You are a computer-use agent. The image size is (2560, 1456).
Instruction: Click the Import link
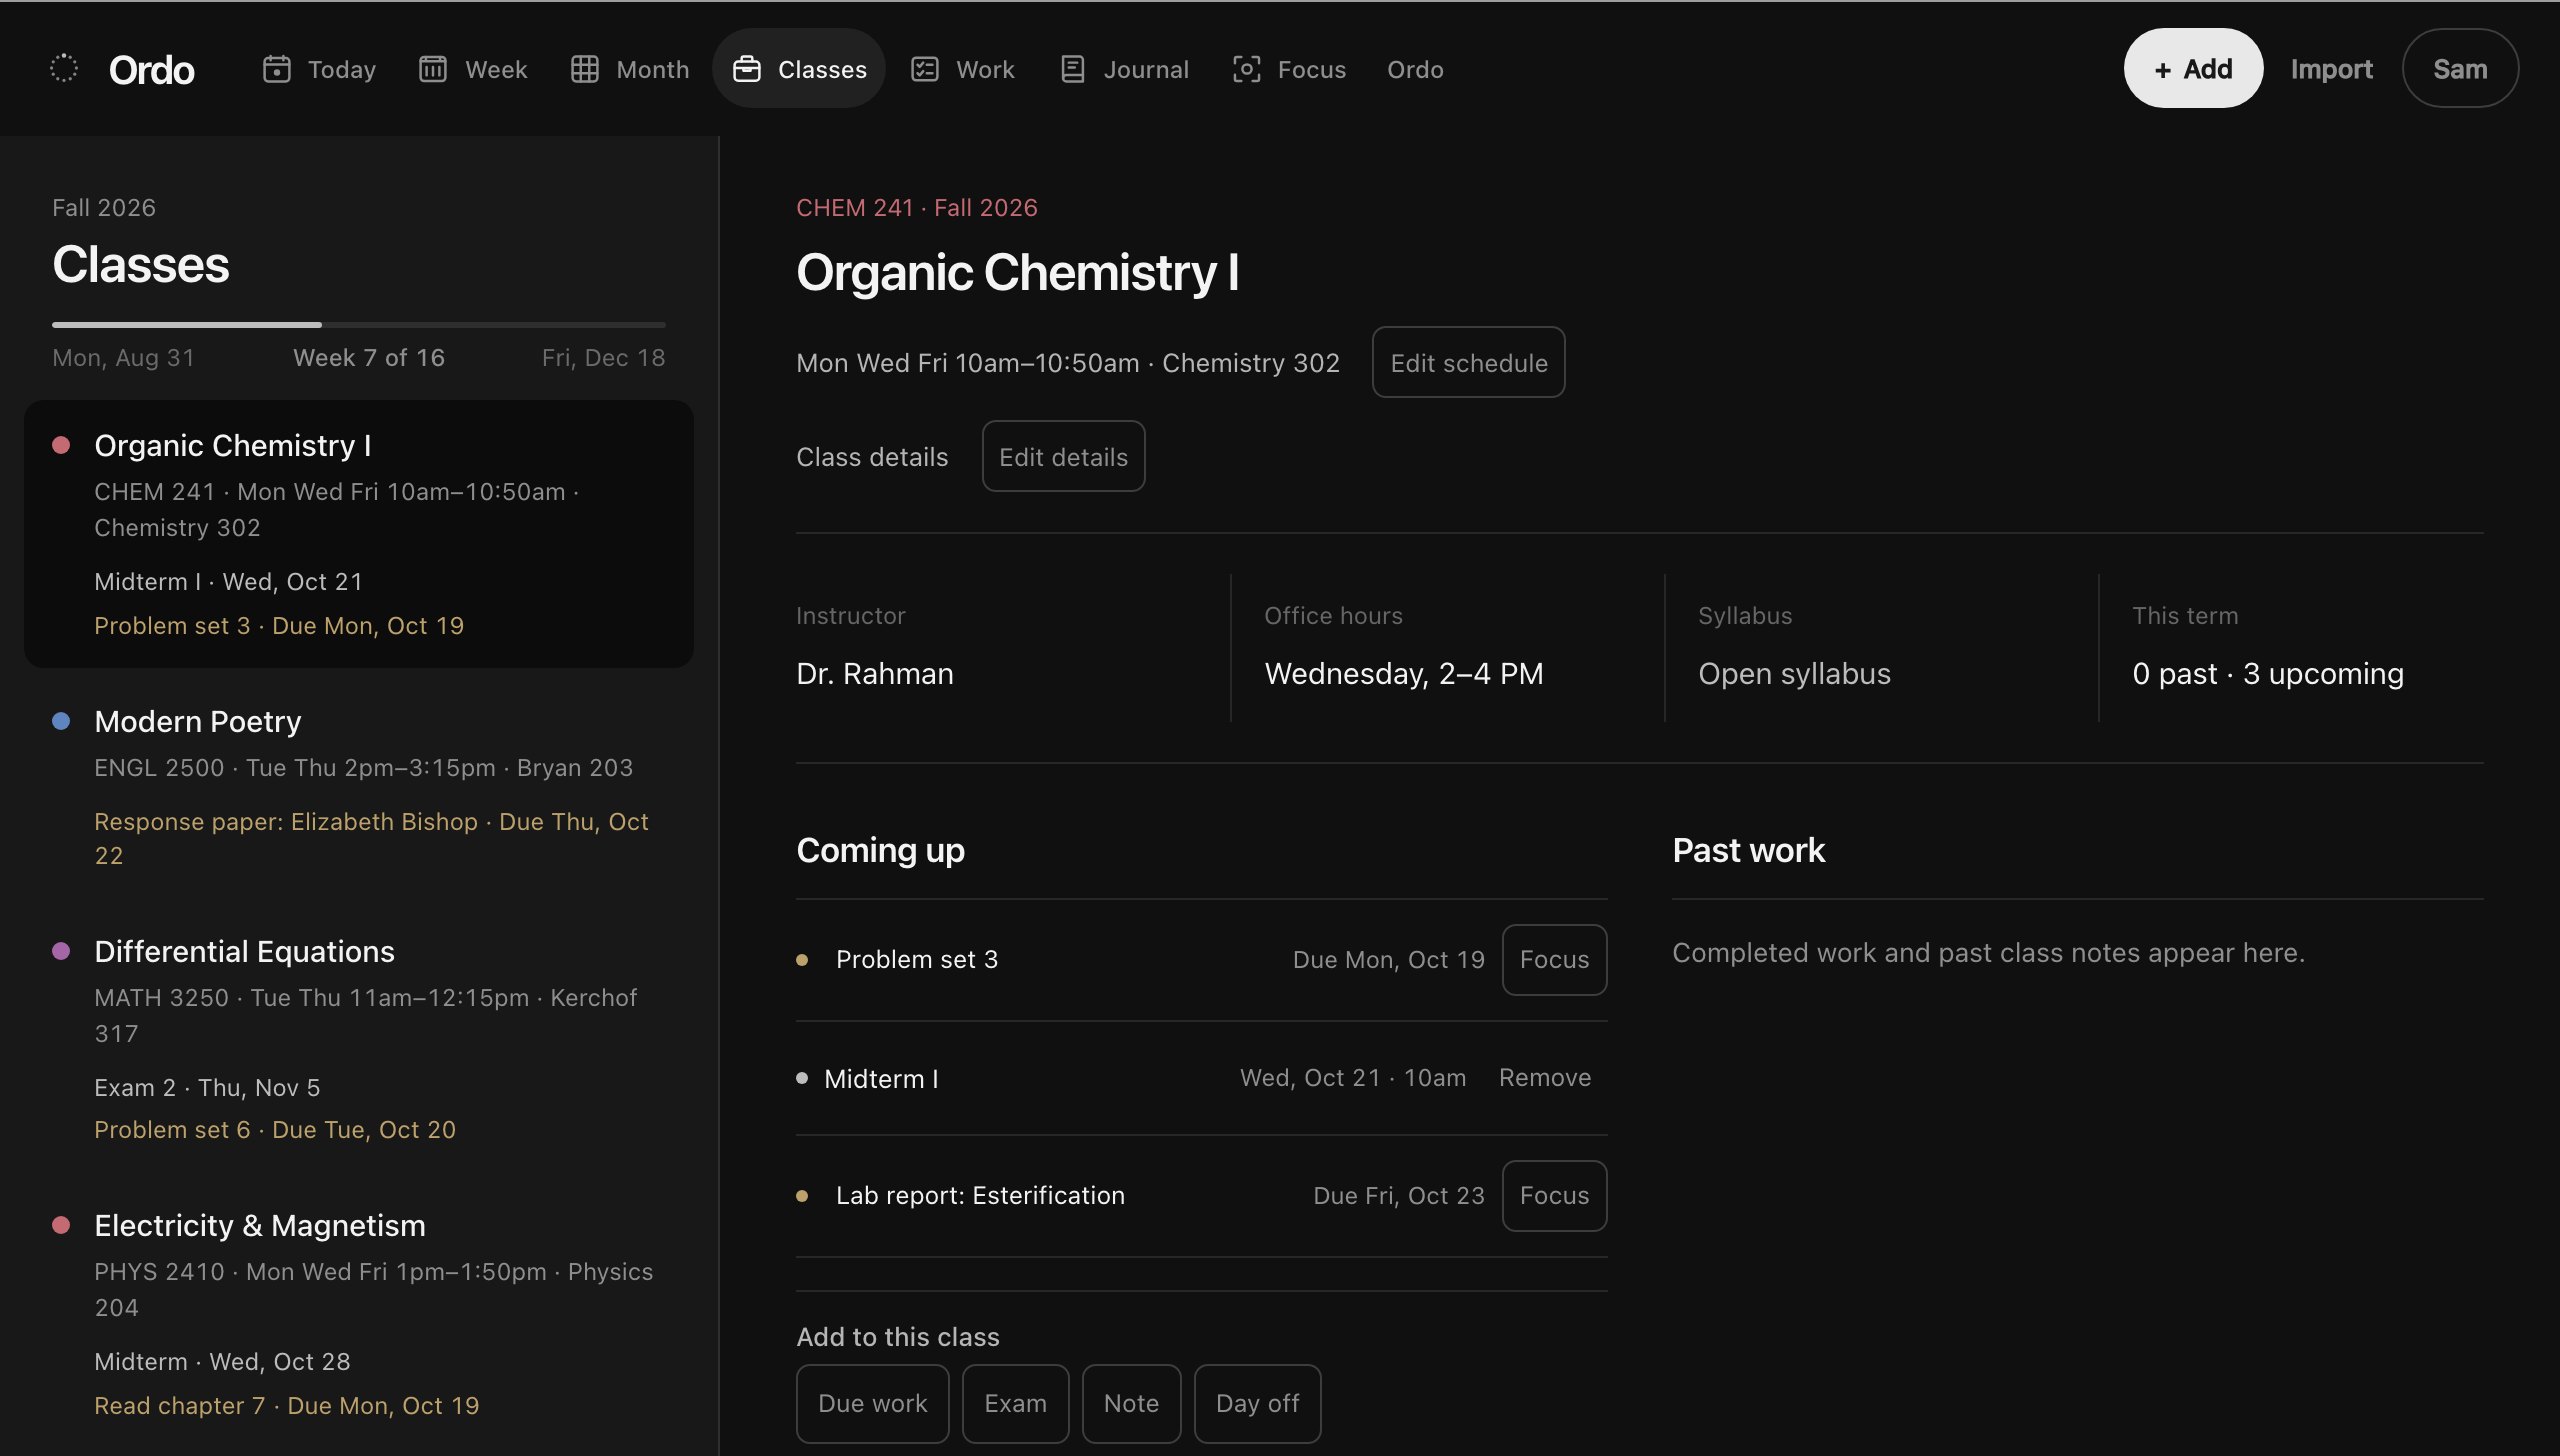pos(2331,69)
